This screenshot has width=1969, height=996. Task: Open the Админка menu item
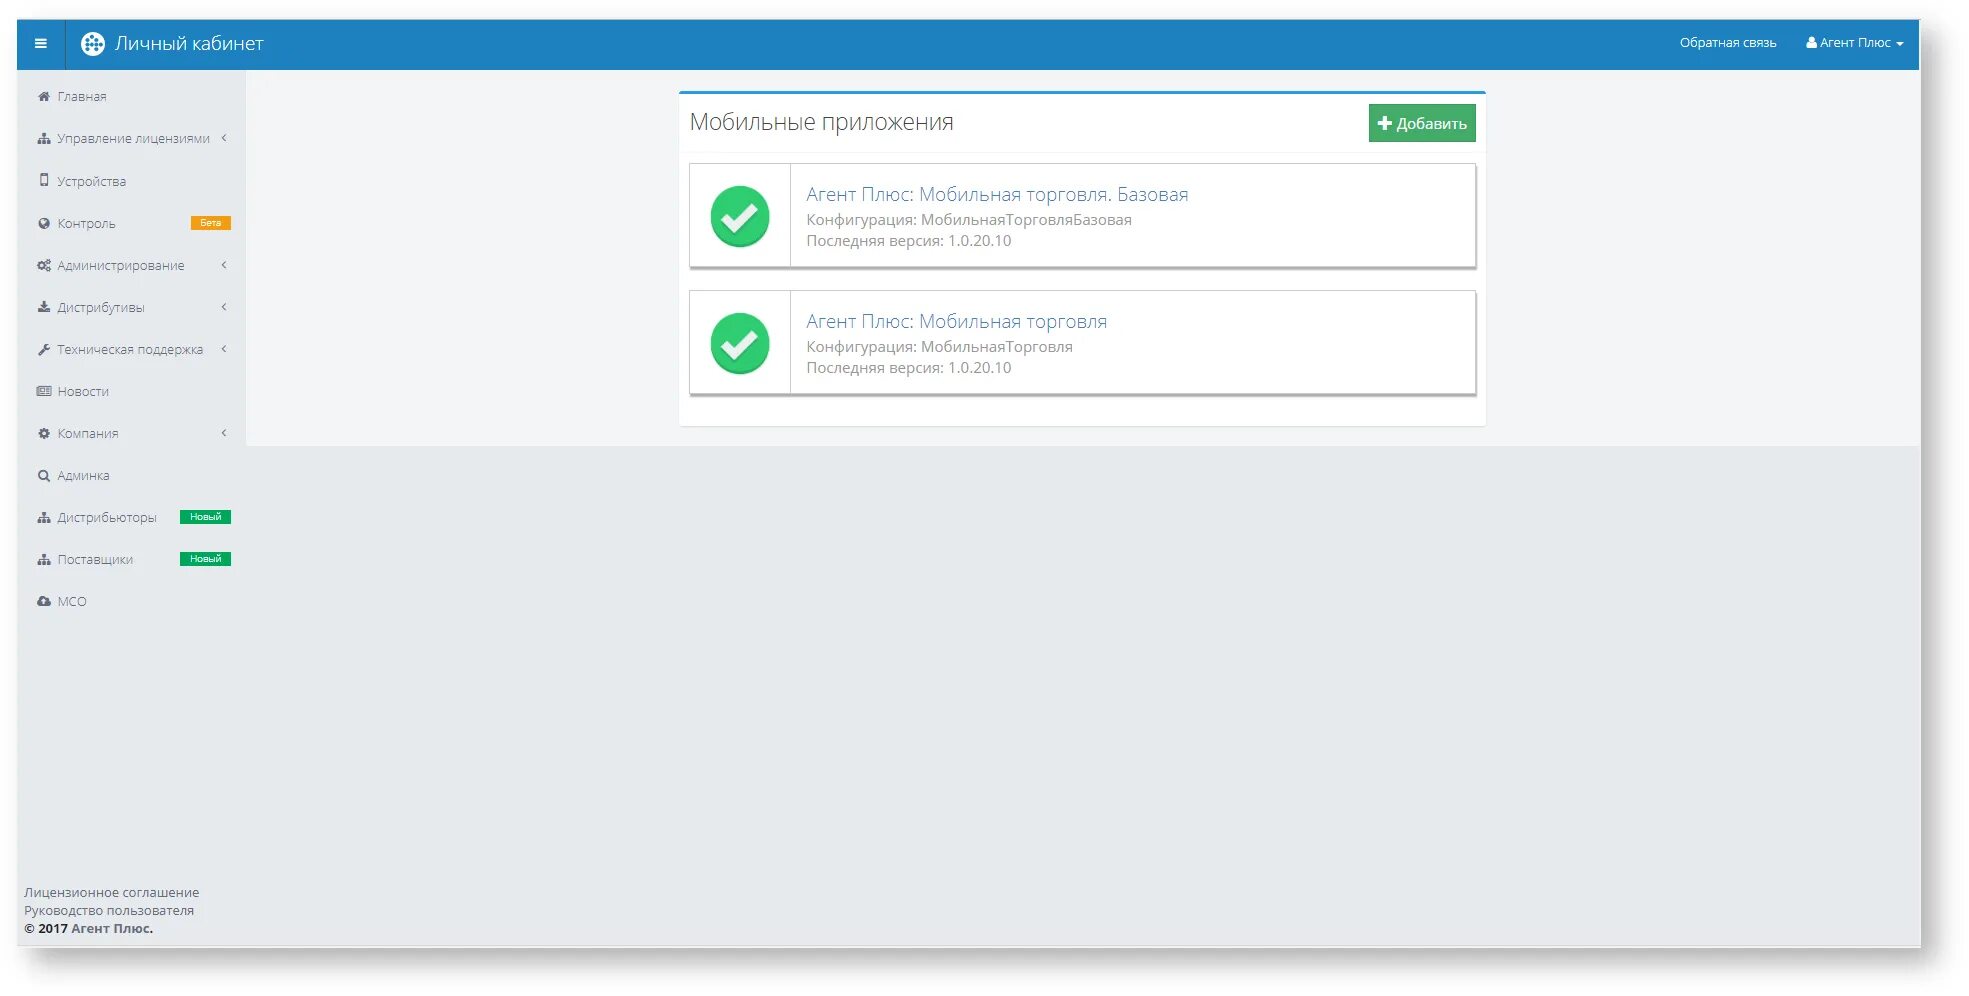(x=83, y=475)
